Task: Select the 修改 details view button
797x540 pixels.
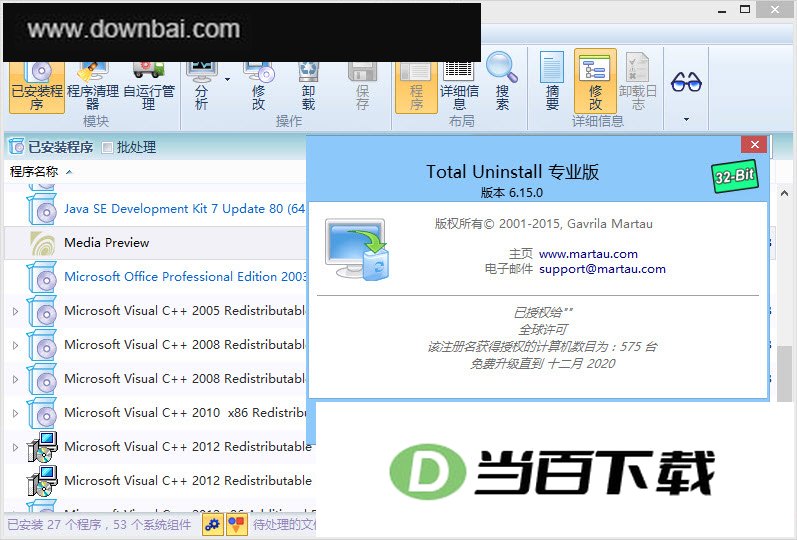Action: pyautogui.click(x=595, y=81)
